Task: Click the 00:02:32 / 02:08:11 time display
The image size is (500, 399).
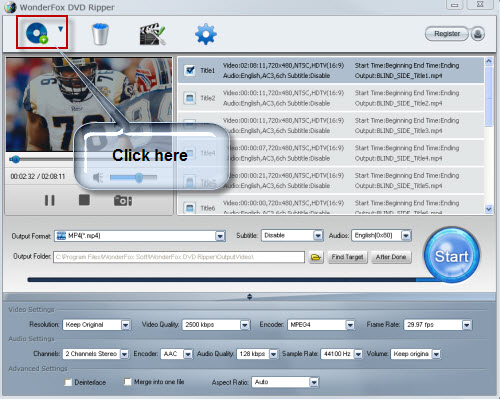Action: (38, 176)
